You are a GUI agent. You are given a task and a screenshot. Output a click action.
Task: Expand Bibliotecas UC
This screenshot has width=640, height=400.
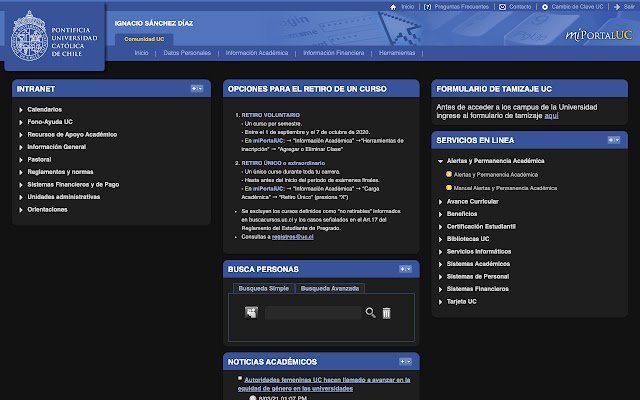coord(440,239)
